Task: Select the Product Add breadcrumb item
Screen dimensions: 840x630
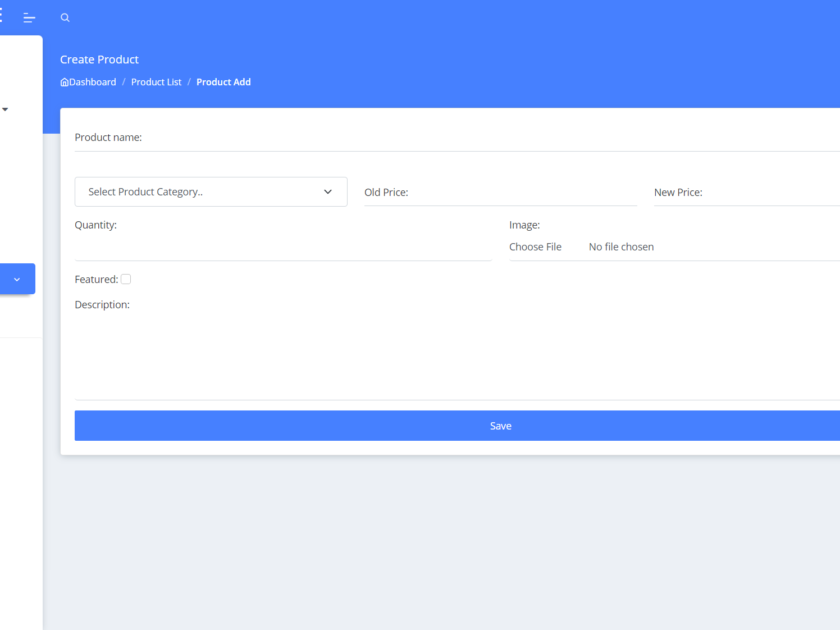Action: click(223, 82)
